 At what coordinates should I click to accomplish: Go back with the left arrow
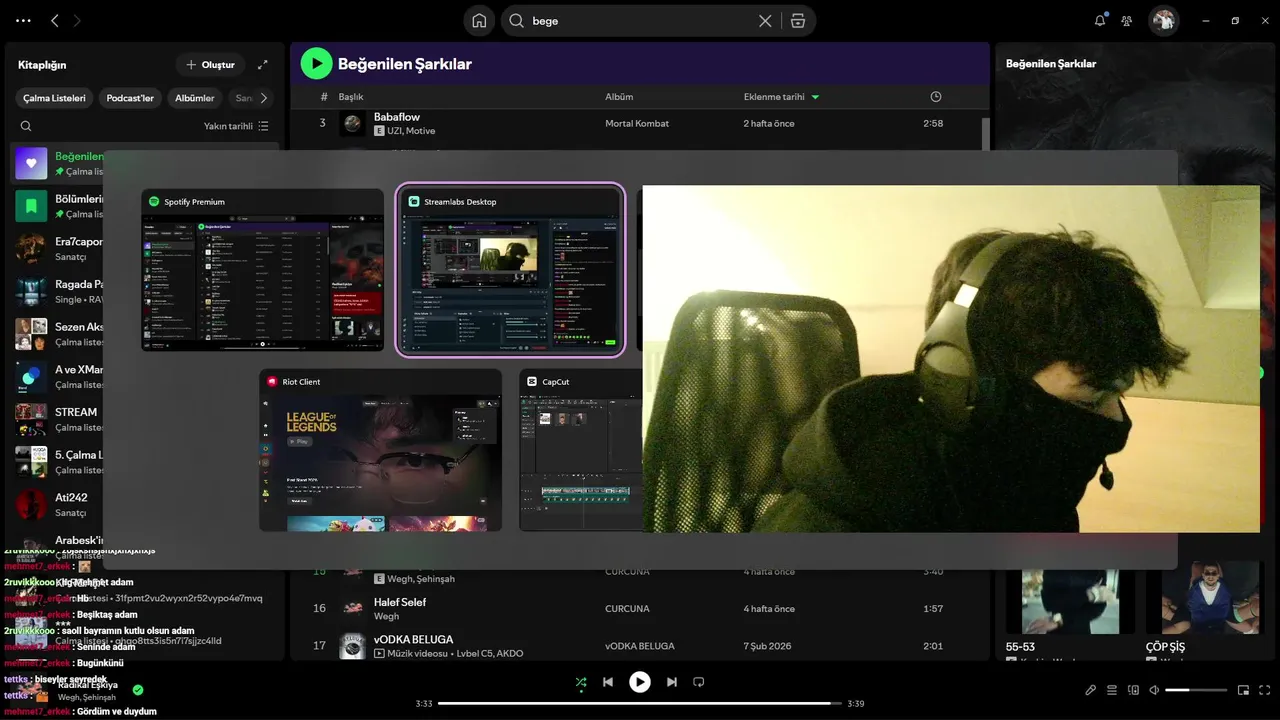[x=55, y=20]
